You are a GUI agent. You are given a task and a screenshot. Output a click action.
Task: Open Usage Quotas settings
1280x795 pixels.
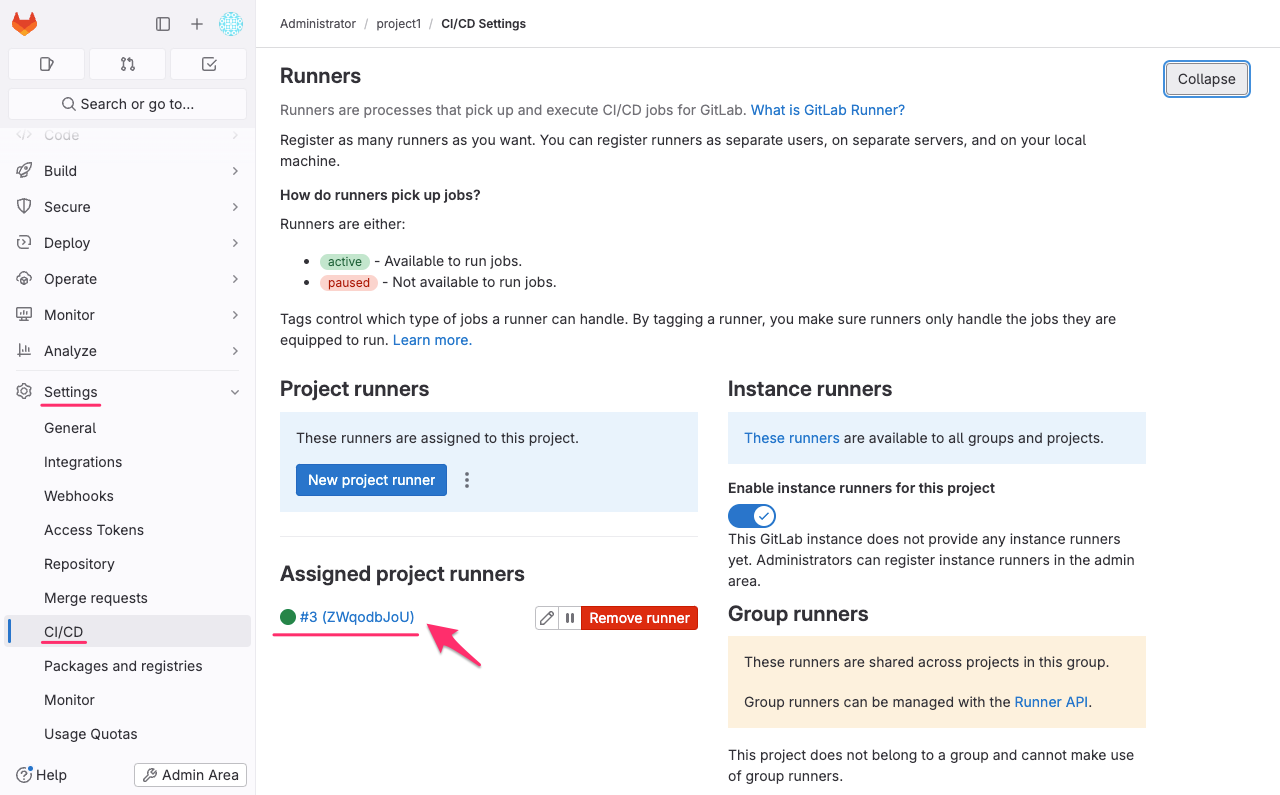pyautogui.click(x=127, y=734)
